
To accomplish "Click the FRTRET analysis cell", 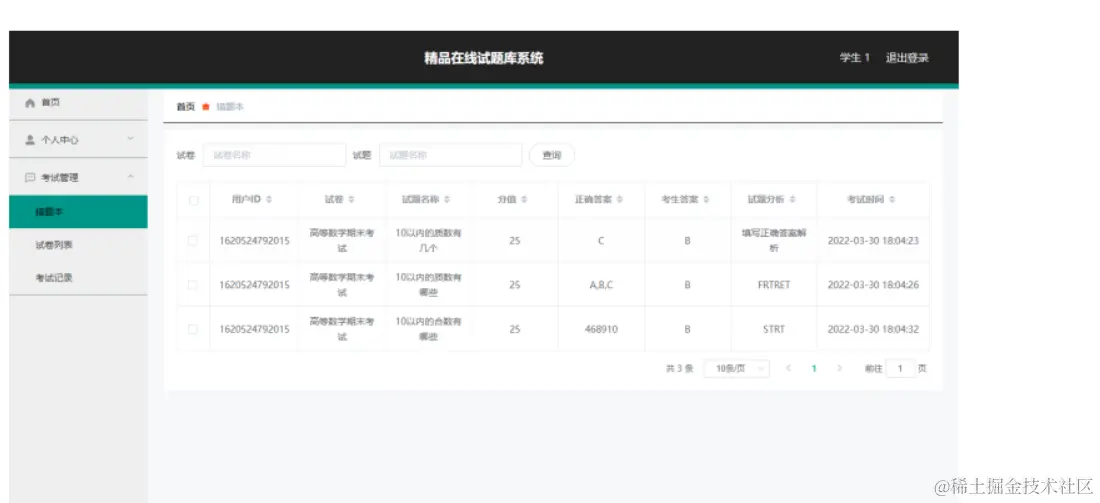I will pos(774,285).
